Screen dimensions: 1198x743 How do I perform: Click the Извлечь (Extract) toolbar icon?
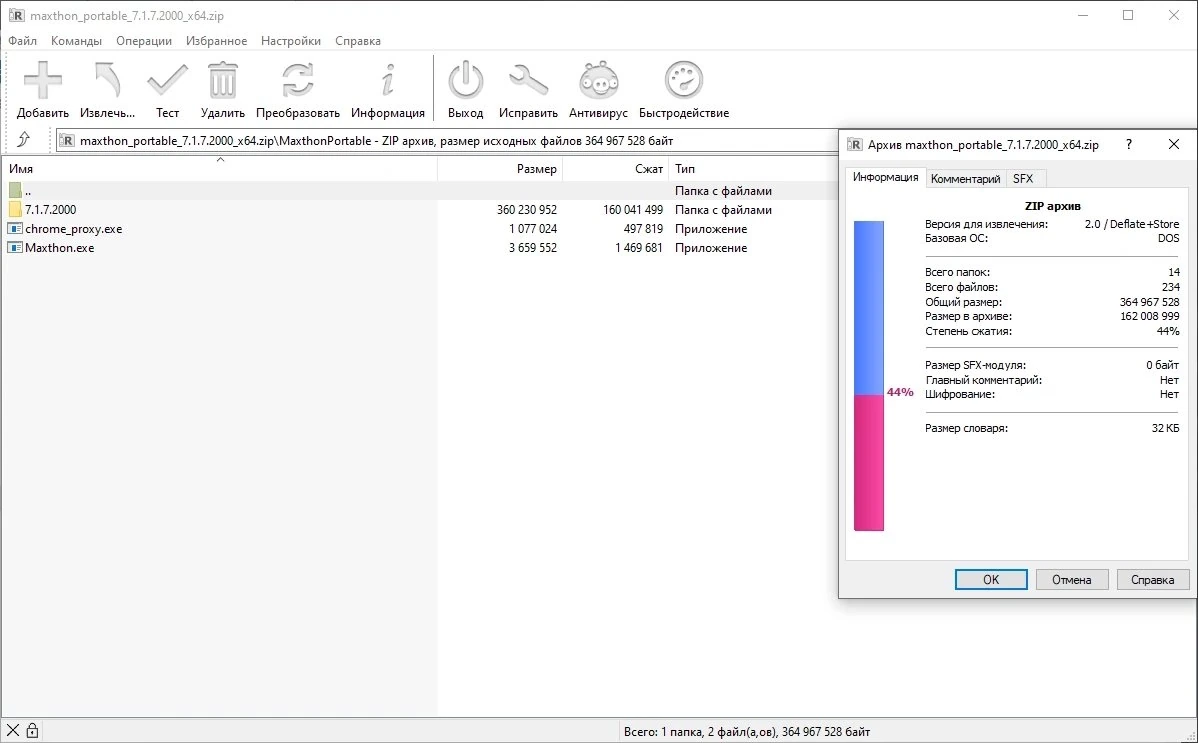107,80
